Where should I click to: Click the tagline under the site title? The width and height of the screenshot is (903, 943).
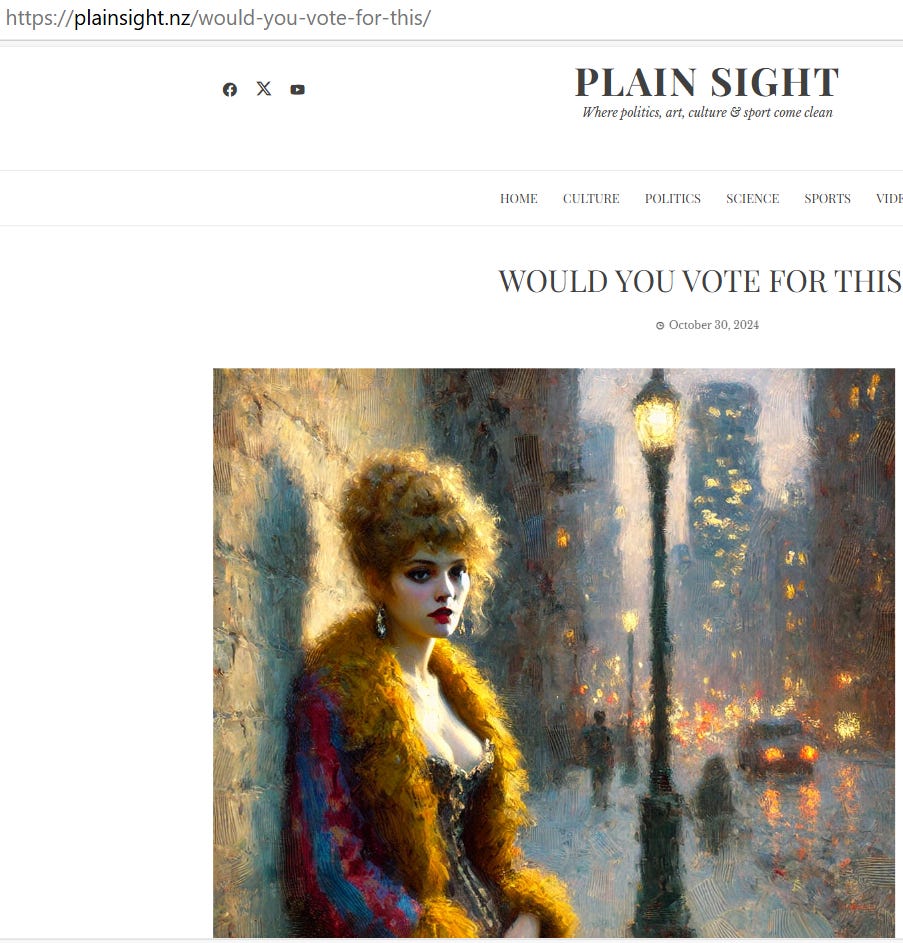[707, 112]
